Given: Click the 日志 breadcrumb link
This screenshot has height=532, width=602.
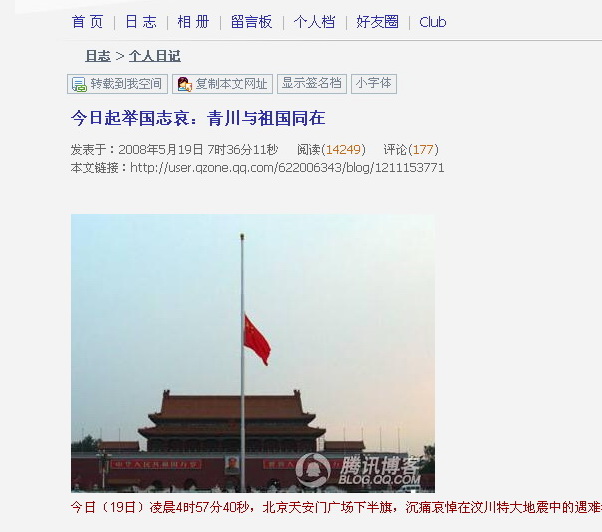Looking at the screenshot, I should click(98, 56).
